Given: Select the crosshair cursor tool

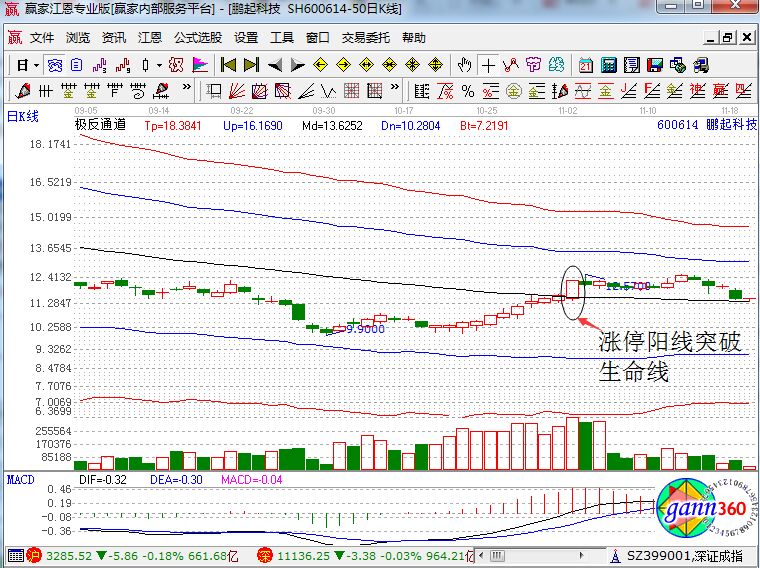Looking at the screenshot, I should click(488, 65).
